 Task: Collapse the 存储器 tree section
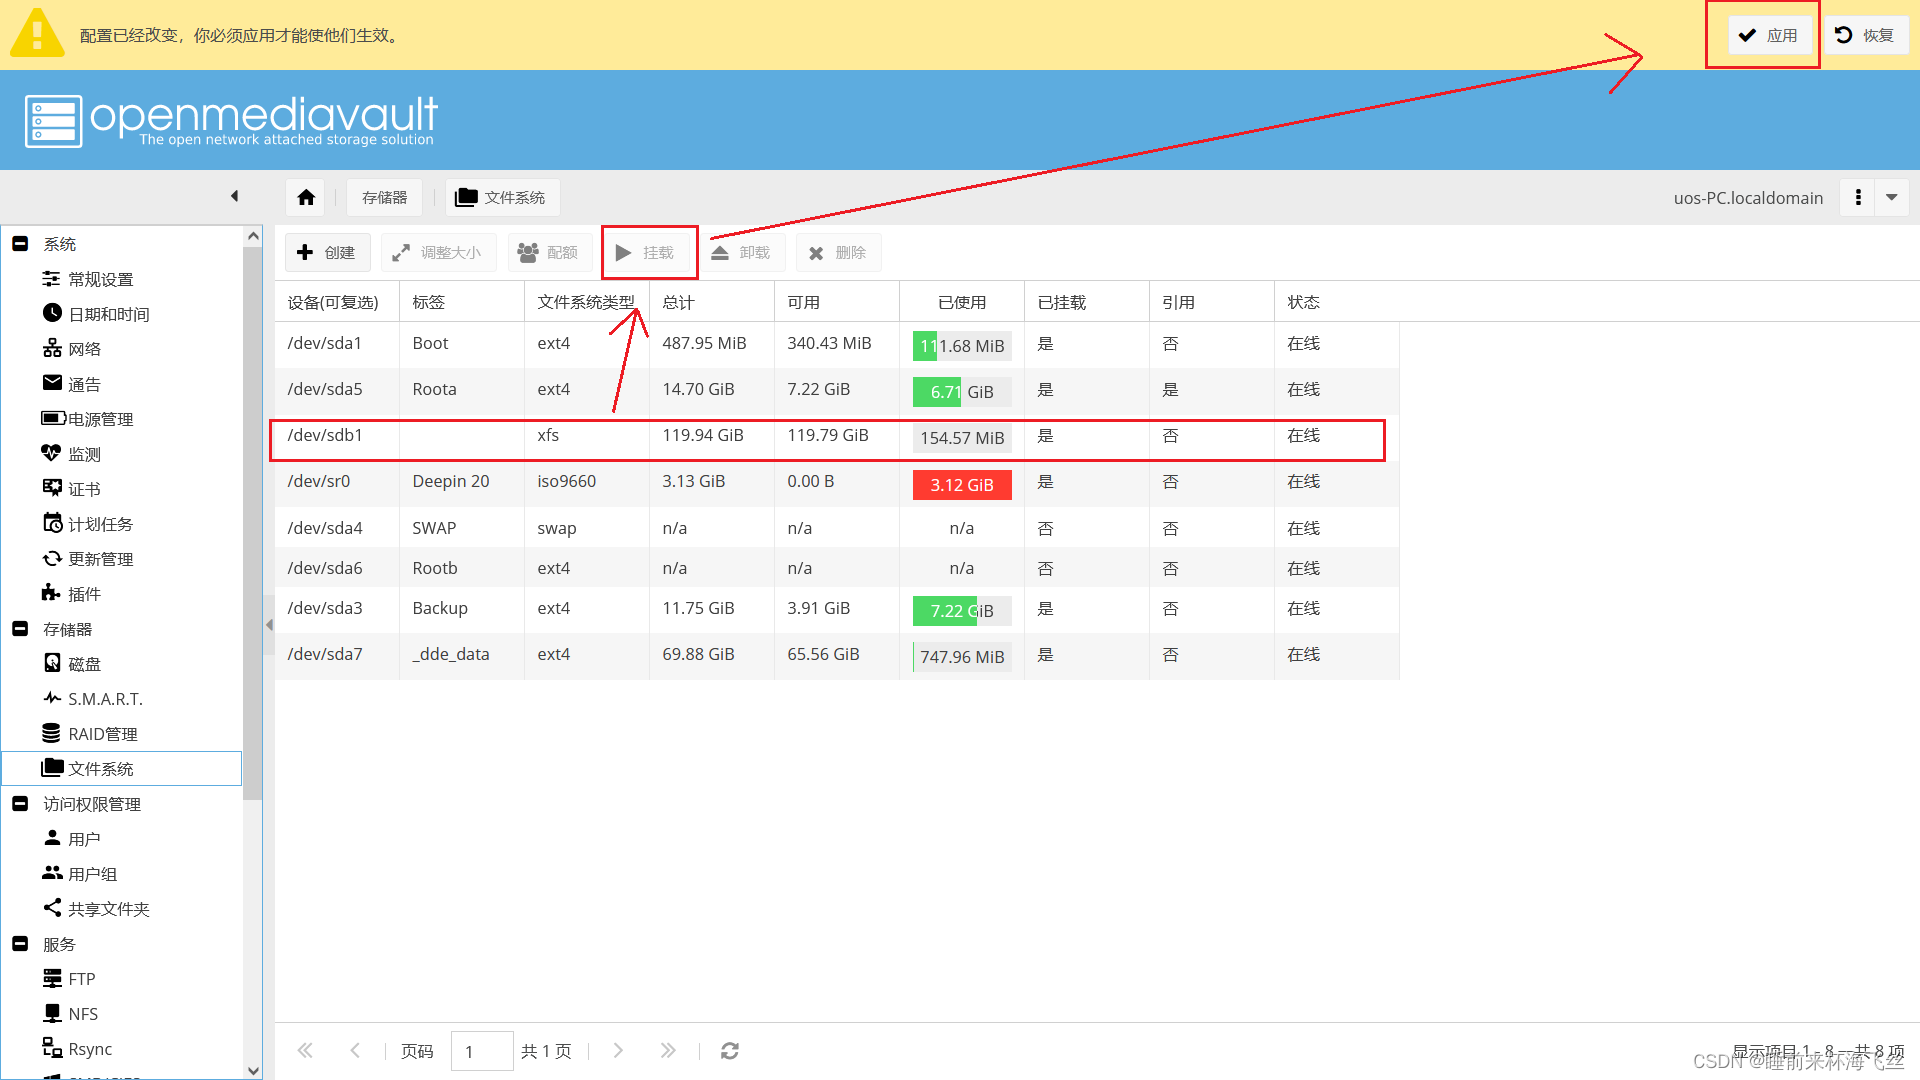20,629
